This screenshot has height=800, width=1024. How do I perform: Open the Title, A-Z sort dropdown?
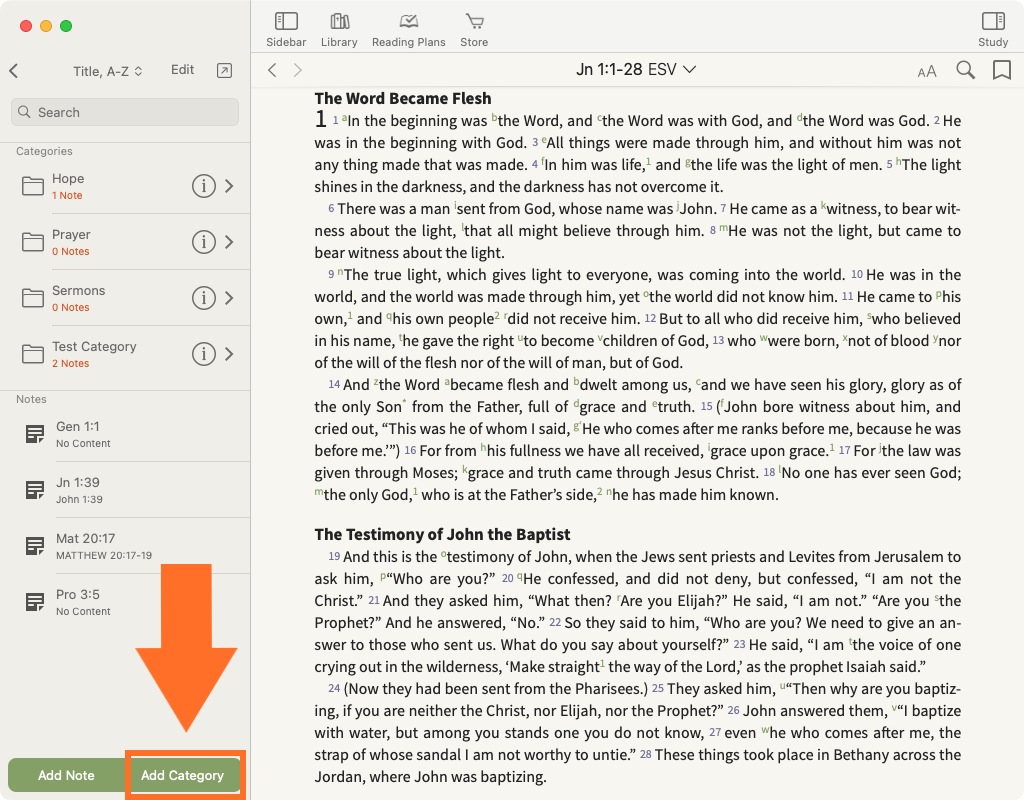click(x=108, y=71)
